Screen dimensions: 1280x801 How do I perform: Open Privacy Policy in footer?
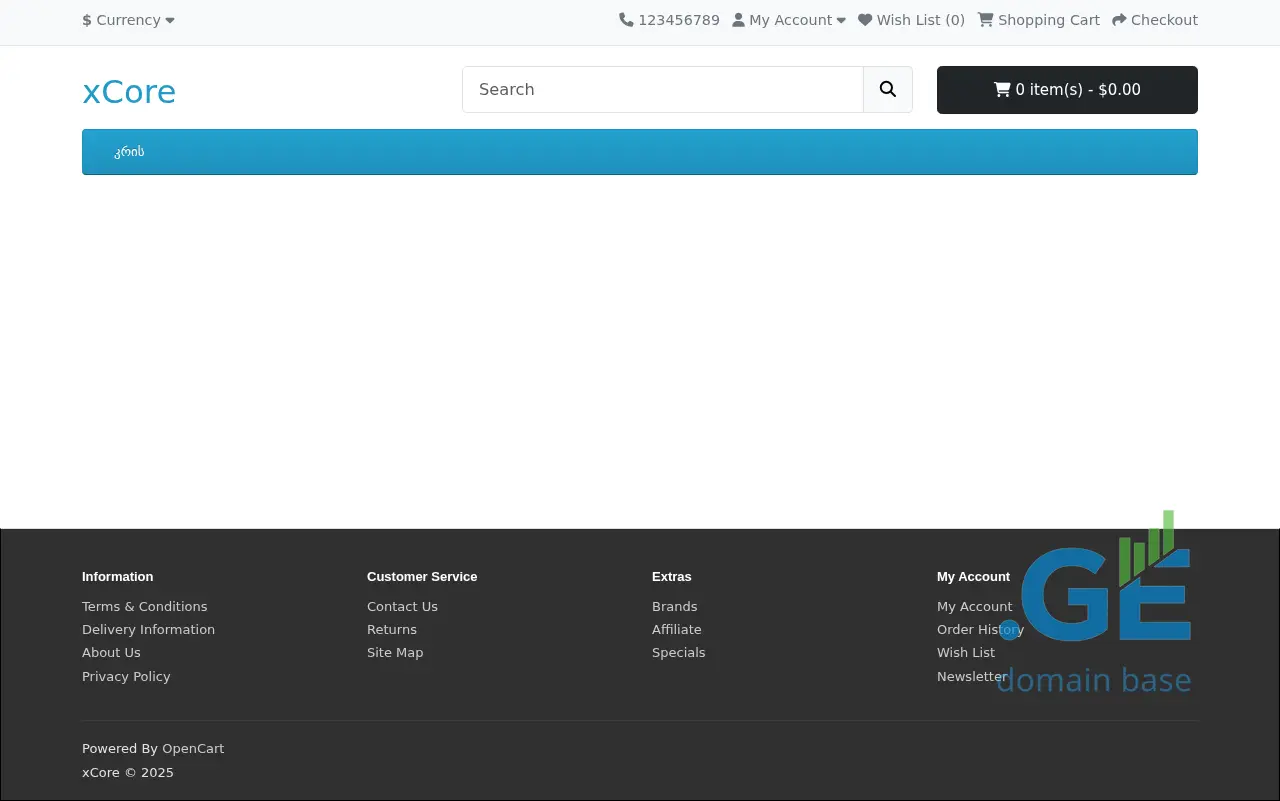126,677
